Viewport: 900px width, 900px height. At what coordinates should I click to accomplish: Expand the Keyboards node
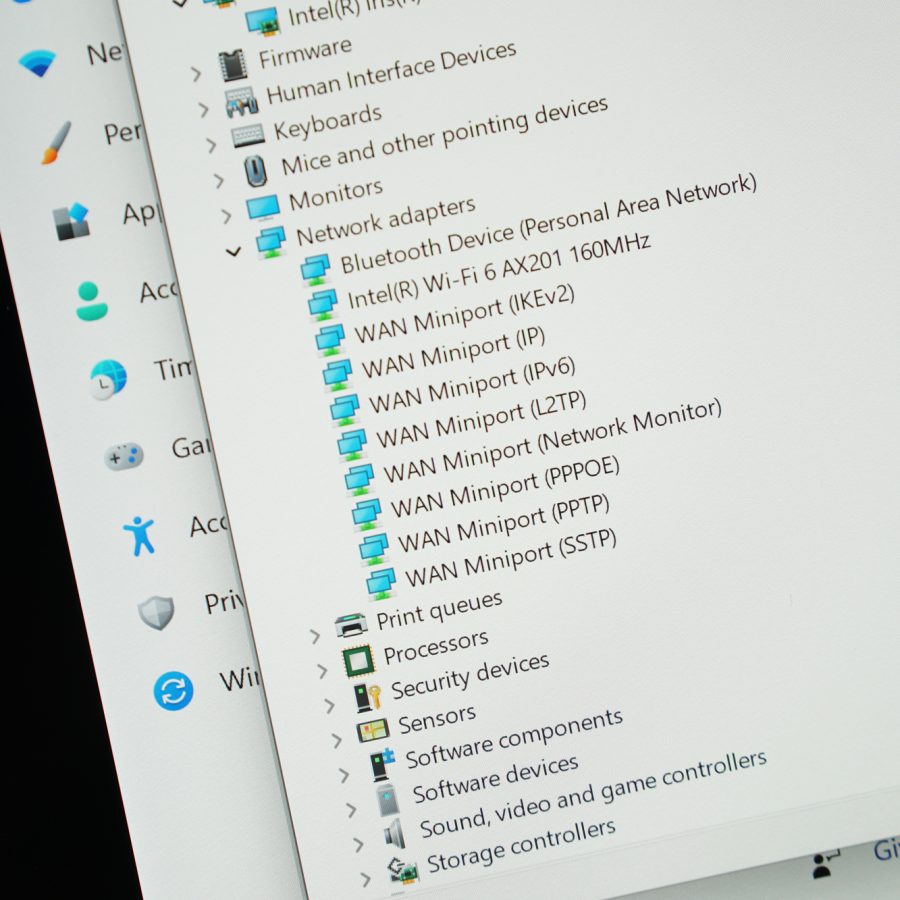[x=211, y=145]
